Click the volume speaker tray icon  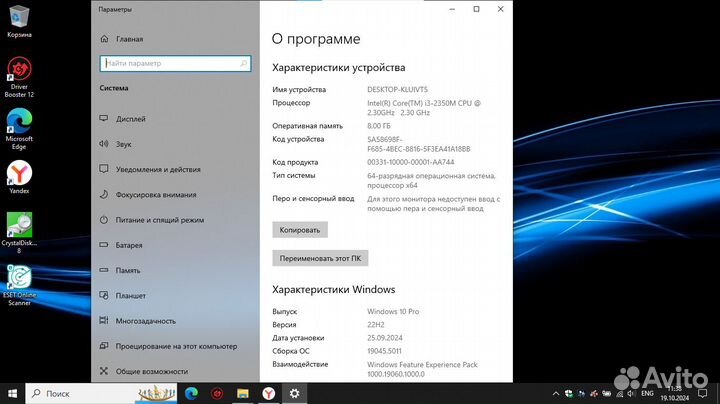point(631,394)
